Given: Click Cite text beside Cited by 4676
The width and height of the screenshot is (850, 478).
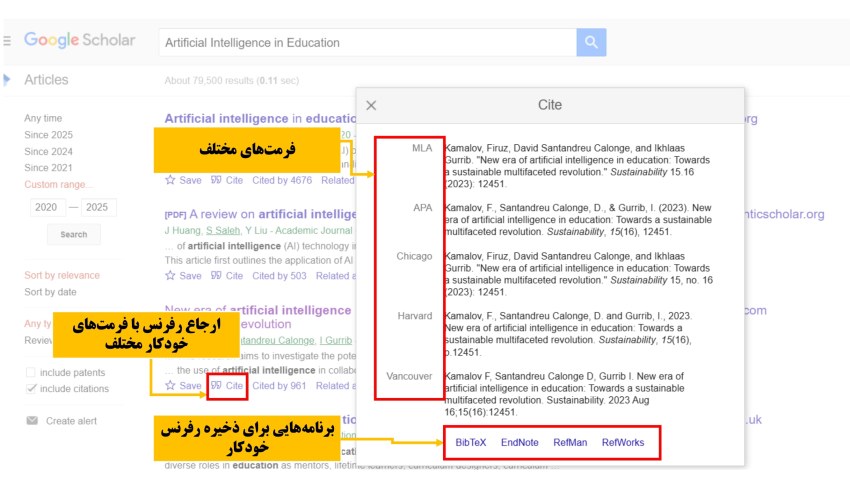Looking at the screenshot, I should tap(234, 180).
